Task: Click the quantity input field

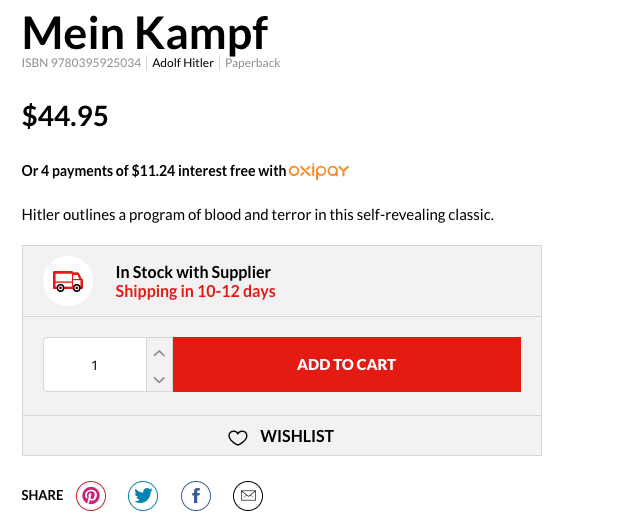Action: tap(95, 365)
